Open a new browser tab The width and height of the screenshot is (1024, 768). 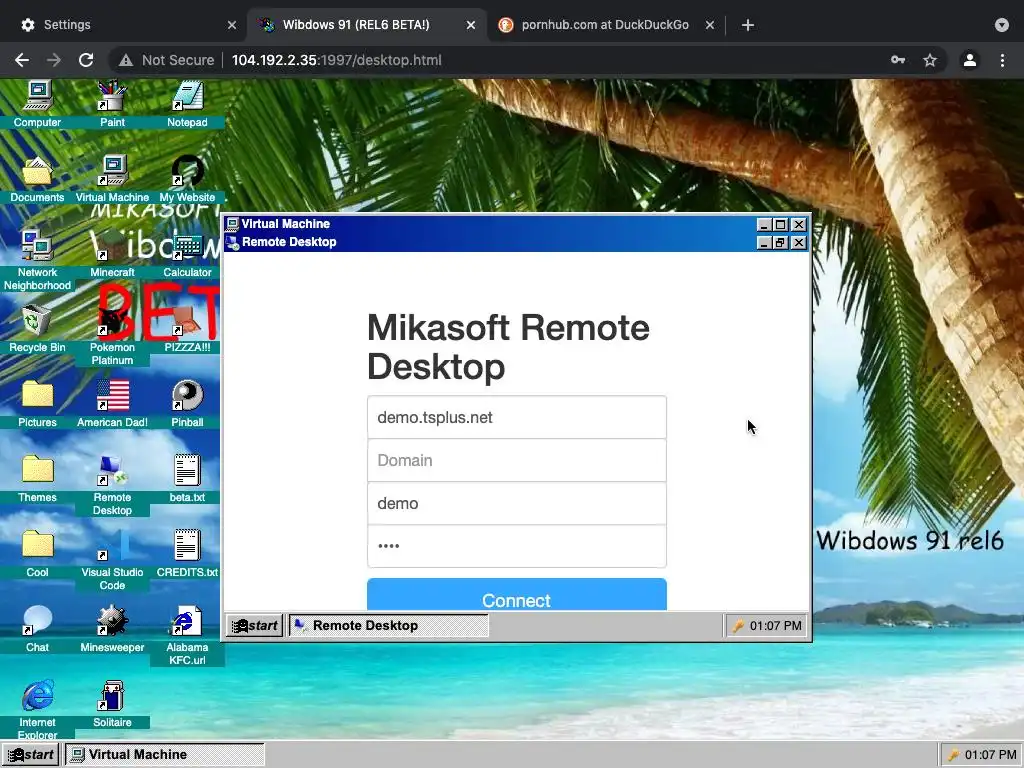click(748, 25)
